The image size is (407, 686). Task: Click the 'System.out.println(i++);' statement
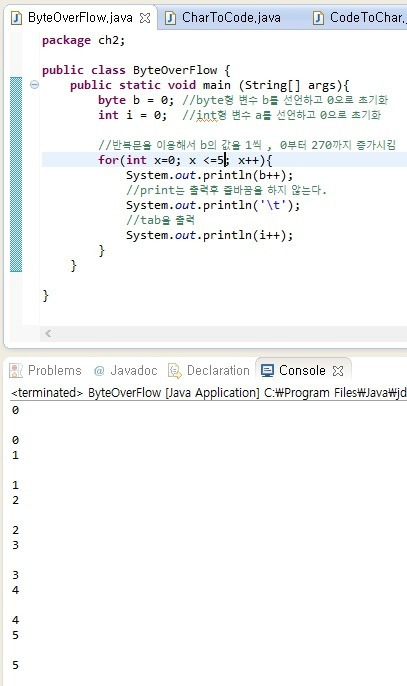click(210, 235)
